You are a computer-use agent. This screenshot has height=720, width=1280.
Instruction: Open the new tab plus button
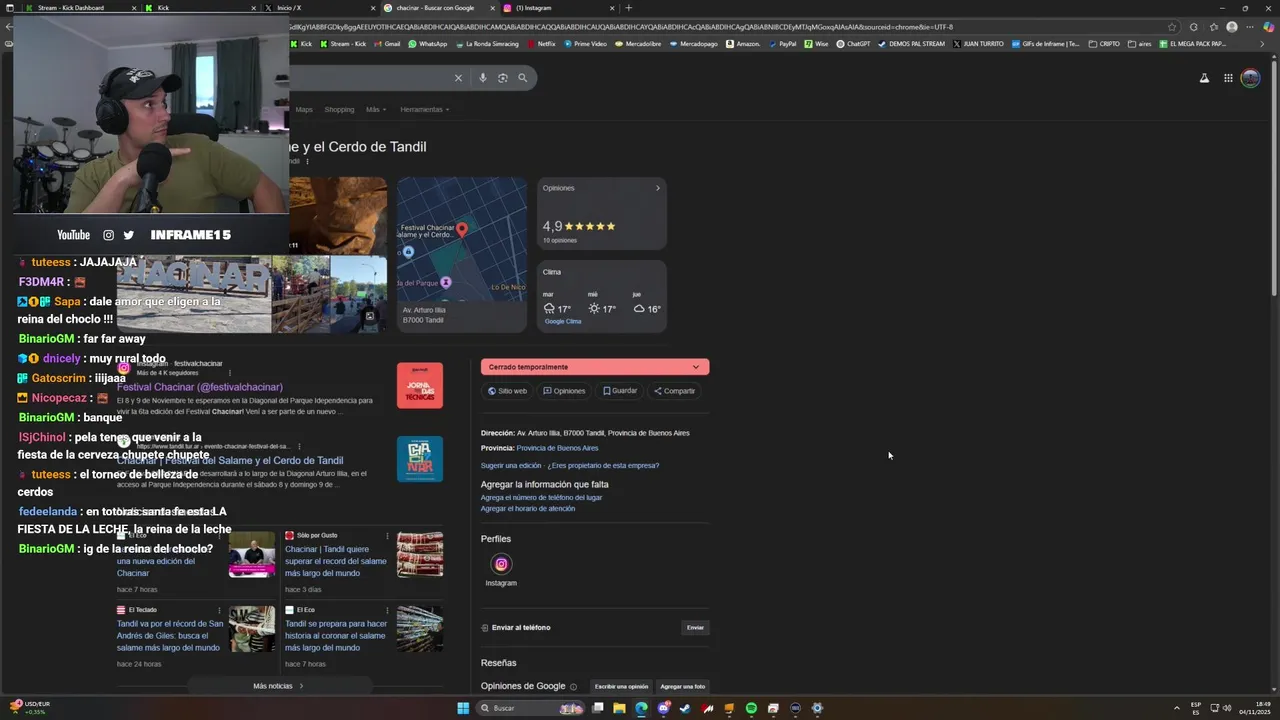628,8
